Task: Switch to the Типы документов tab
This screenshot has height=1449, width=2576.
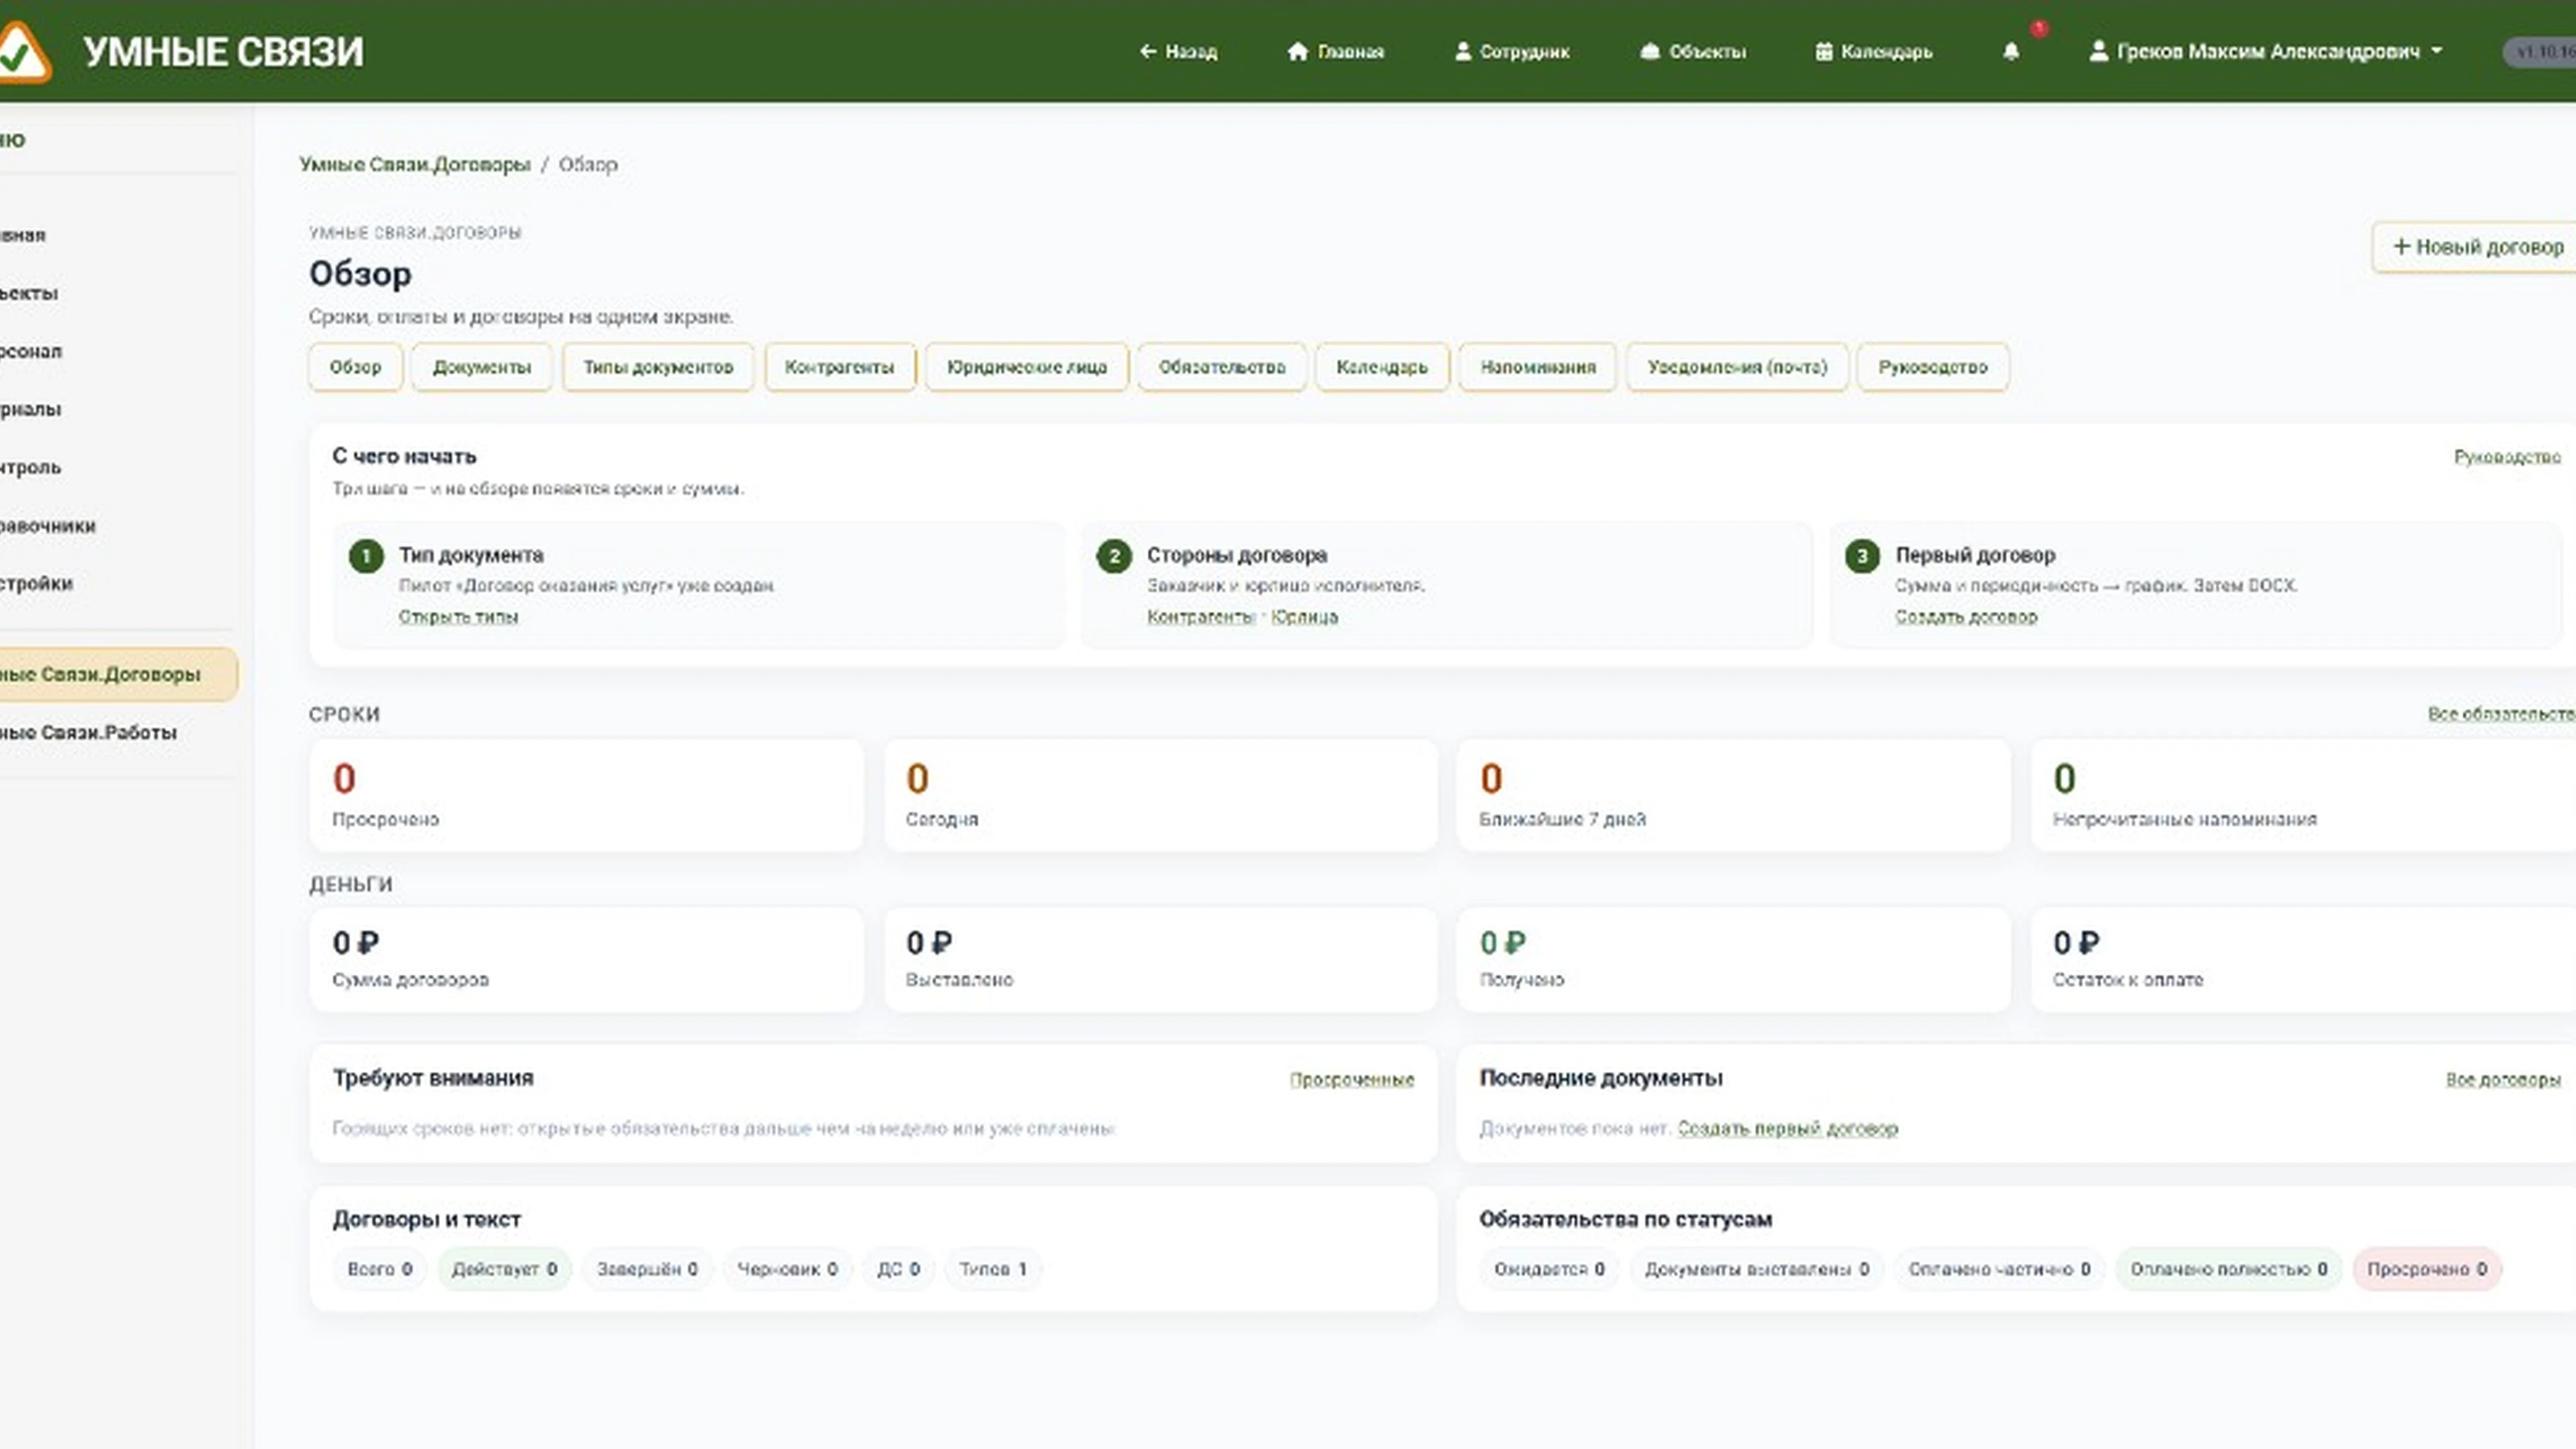Action: (658, 367)
